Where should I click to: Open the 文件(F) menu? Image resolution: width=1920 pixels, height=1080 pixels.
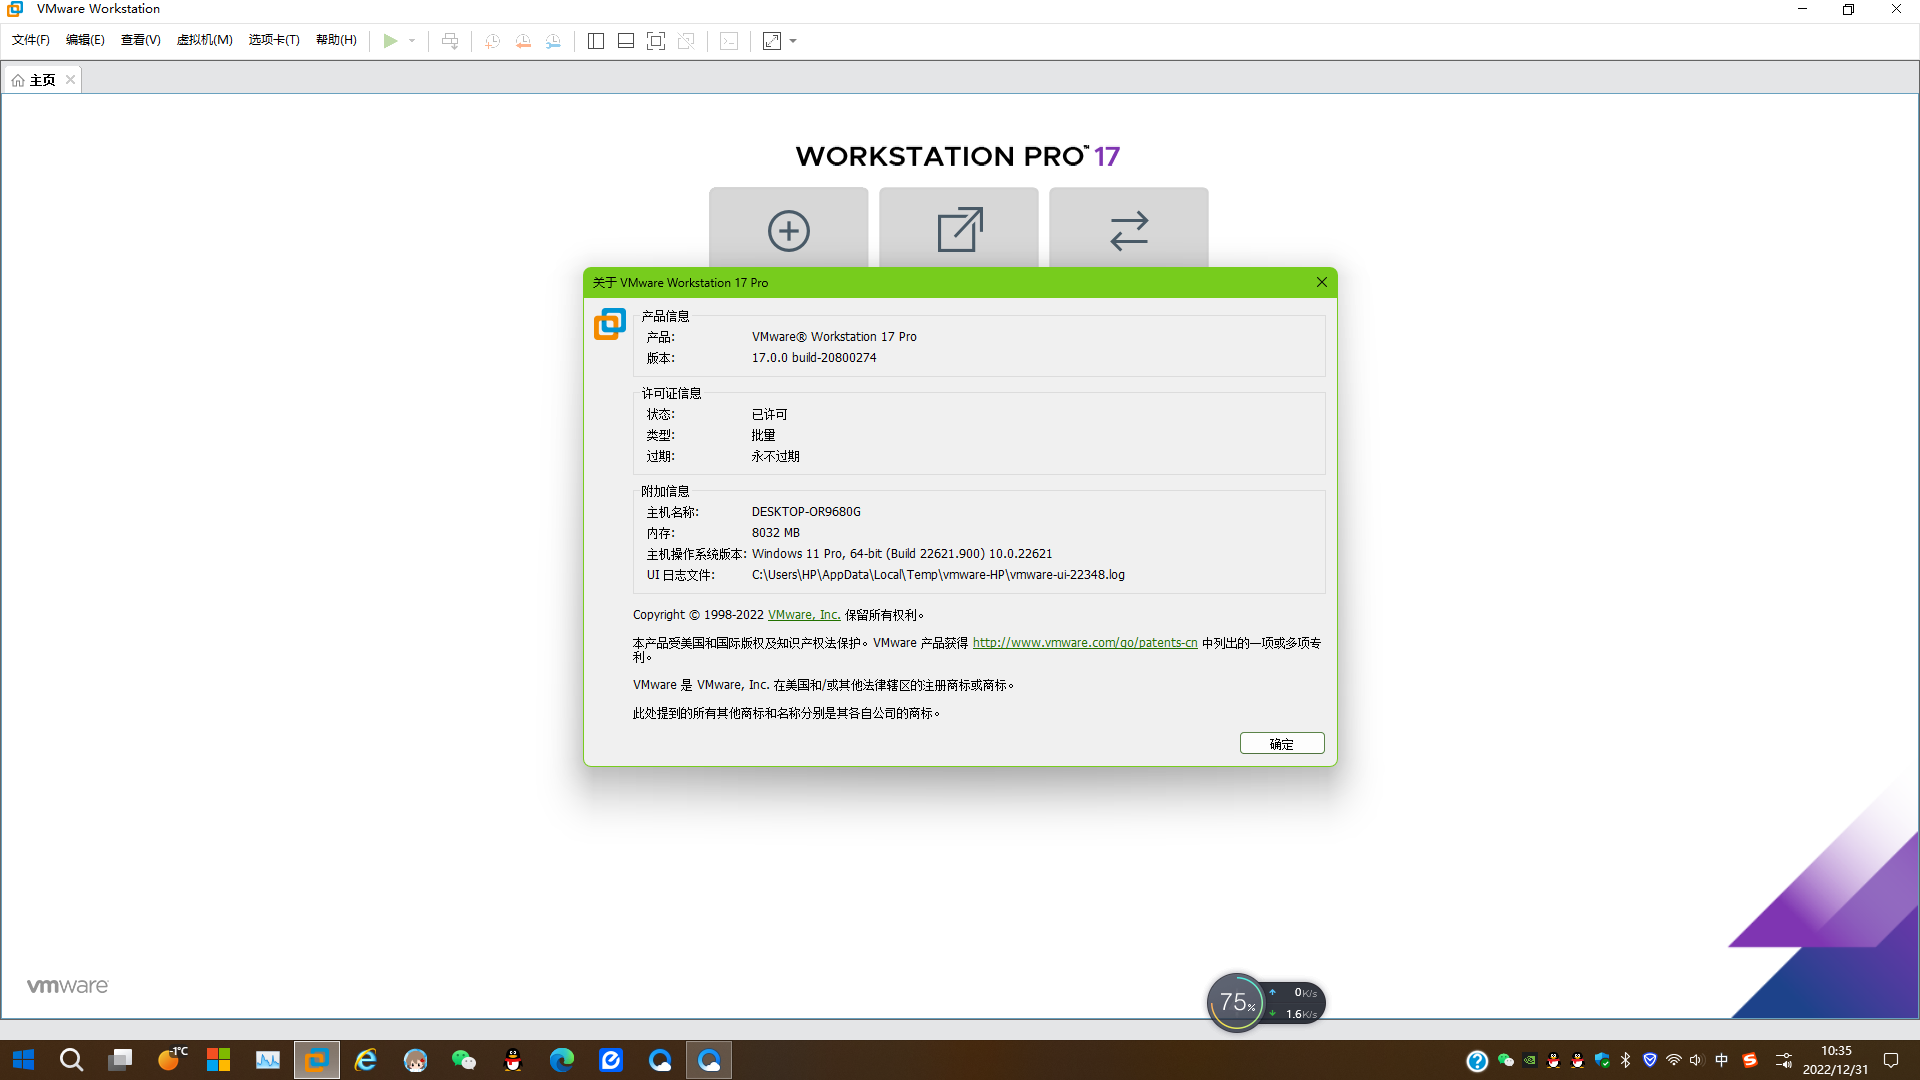coord(30,40)
